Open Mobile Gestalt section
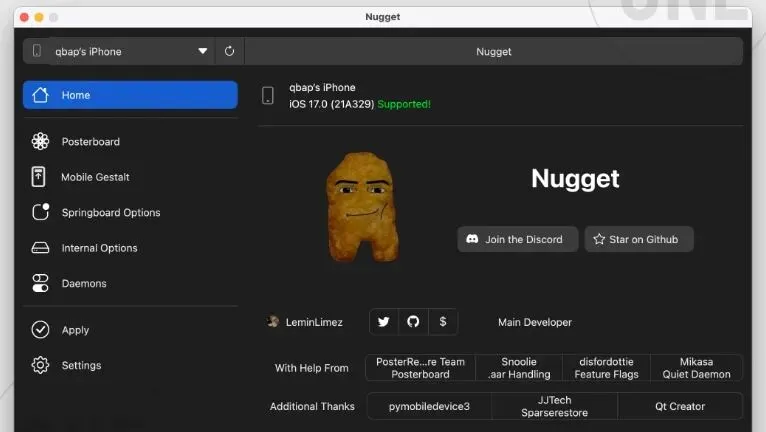This screenshot has width=766, height=432. [130, 177]
